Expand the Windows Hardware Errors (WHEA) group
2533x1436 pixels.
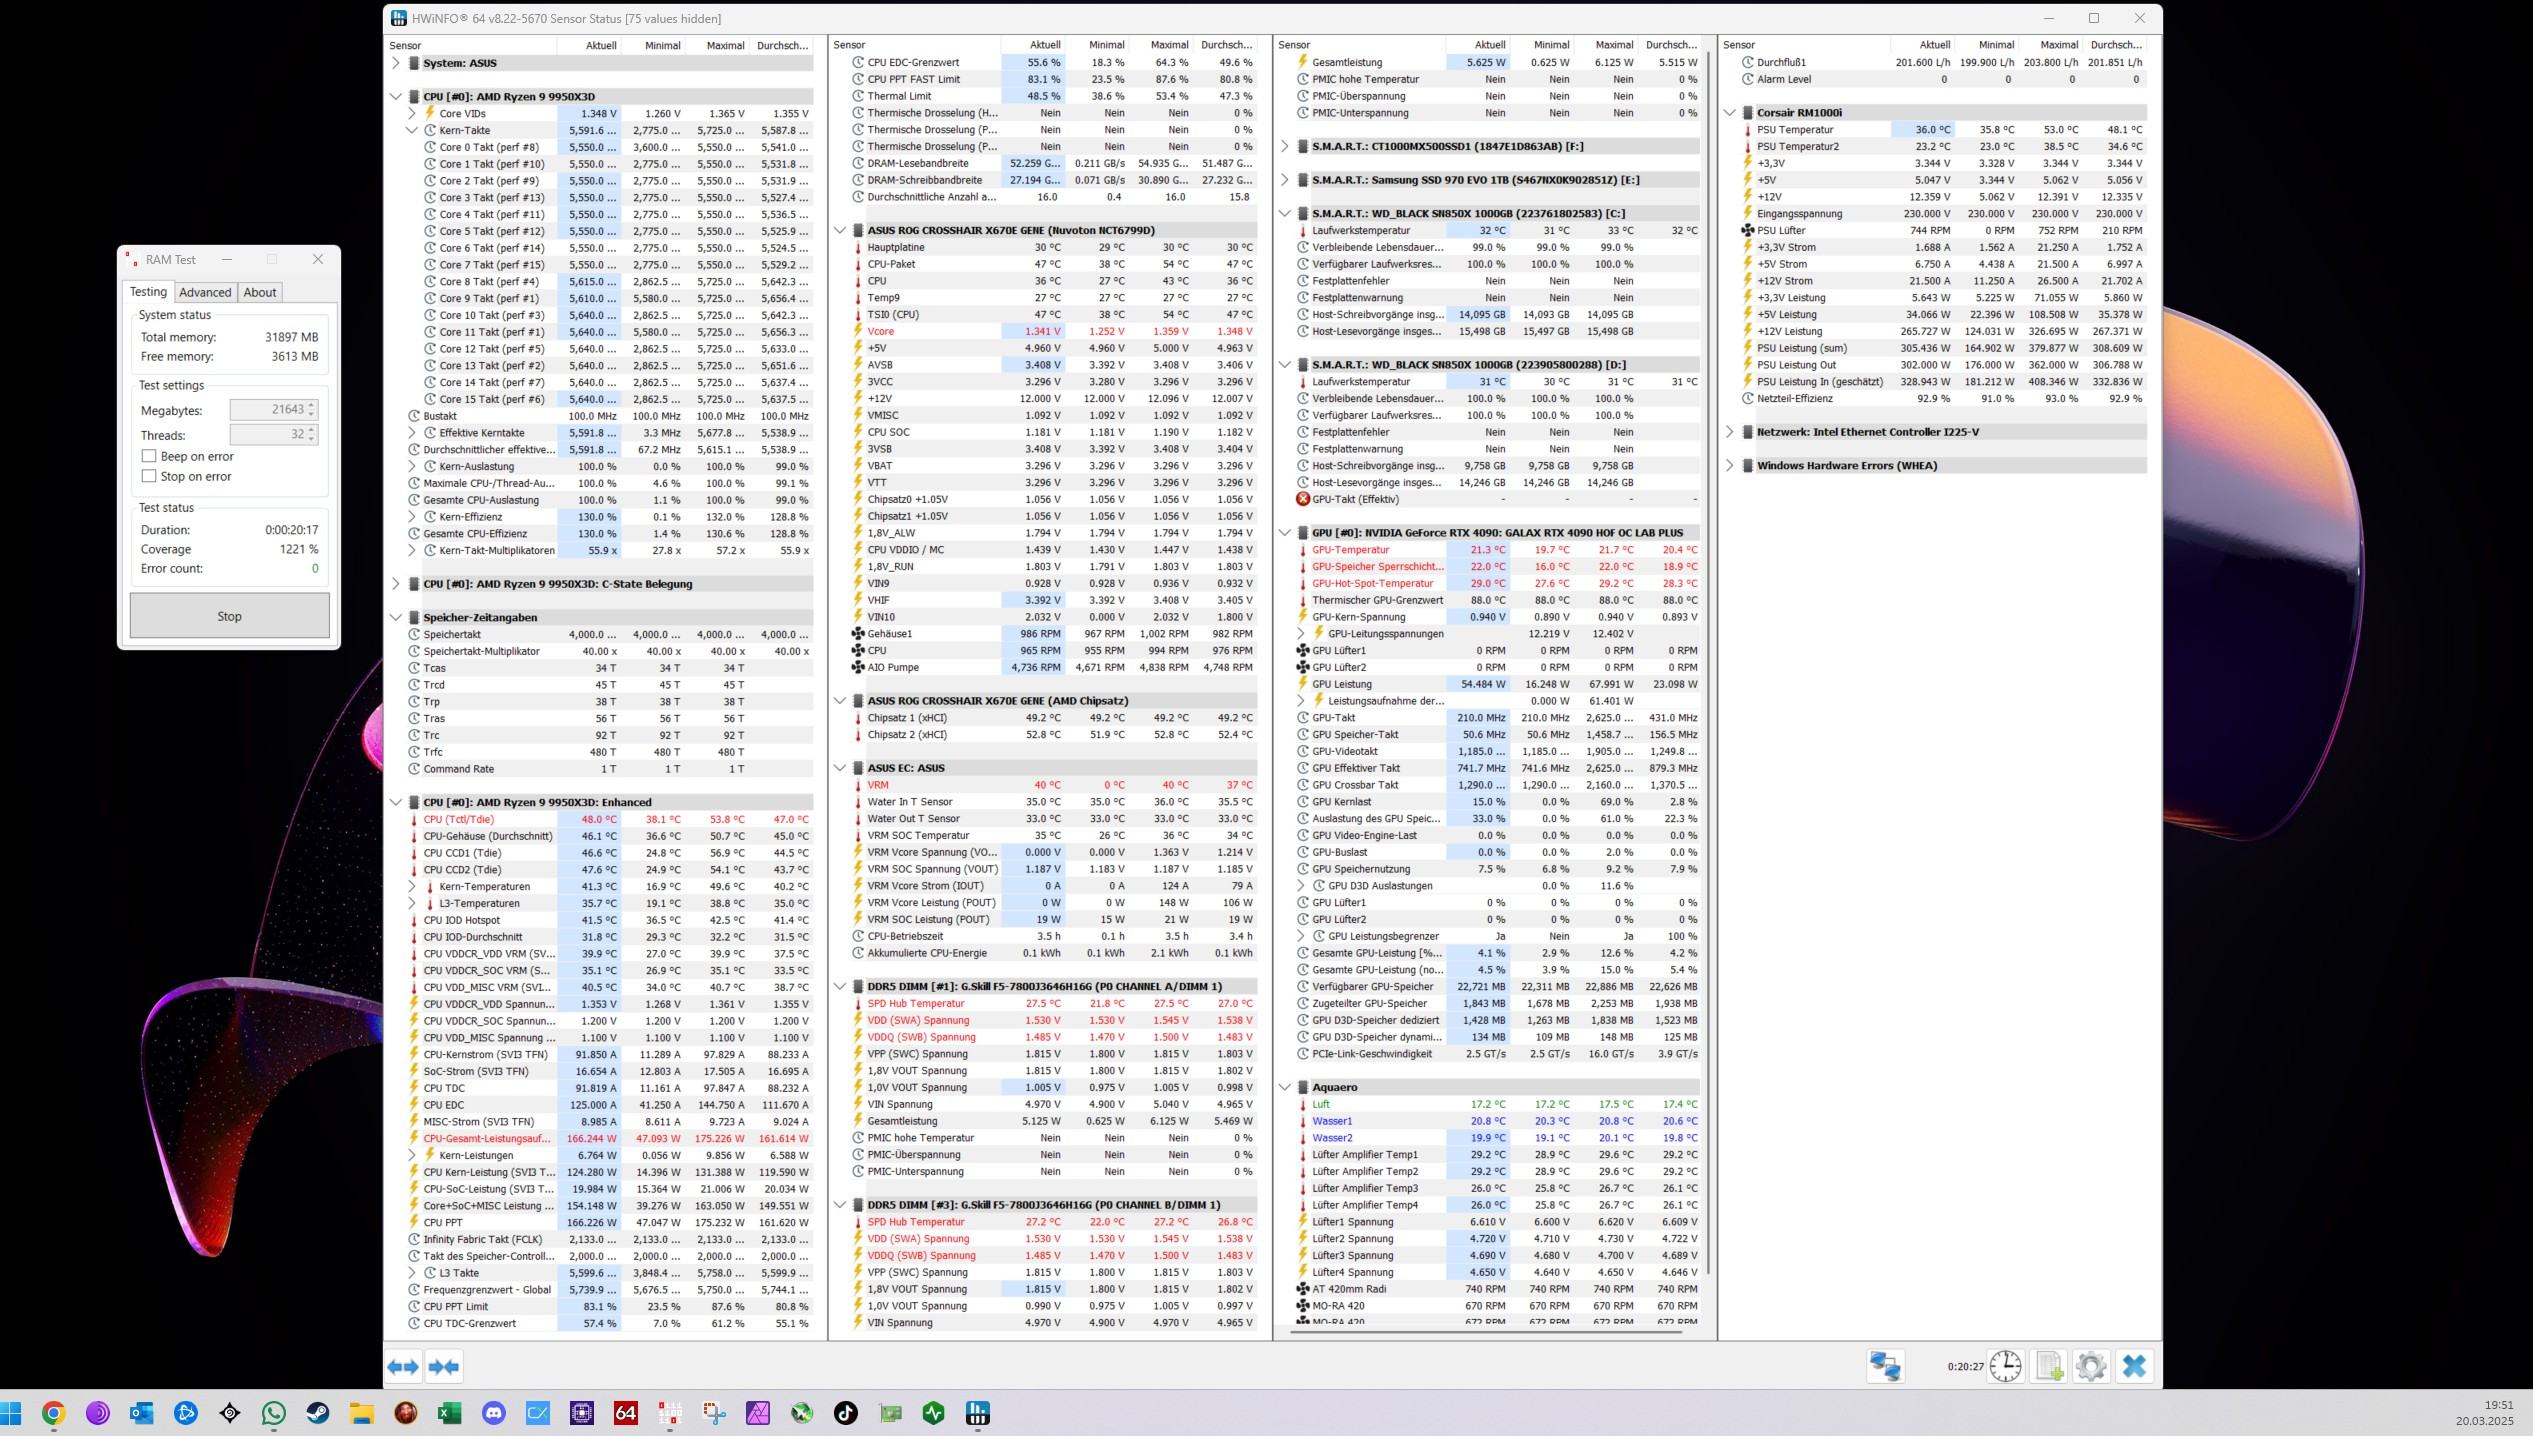pos(1729,465)
